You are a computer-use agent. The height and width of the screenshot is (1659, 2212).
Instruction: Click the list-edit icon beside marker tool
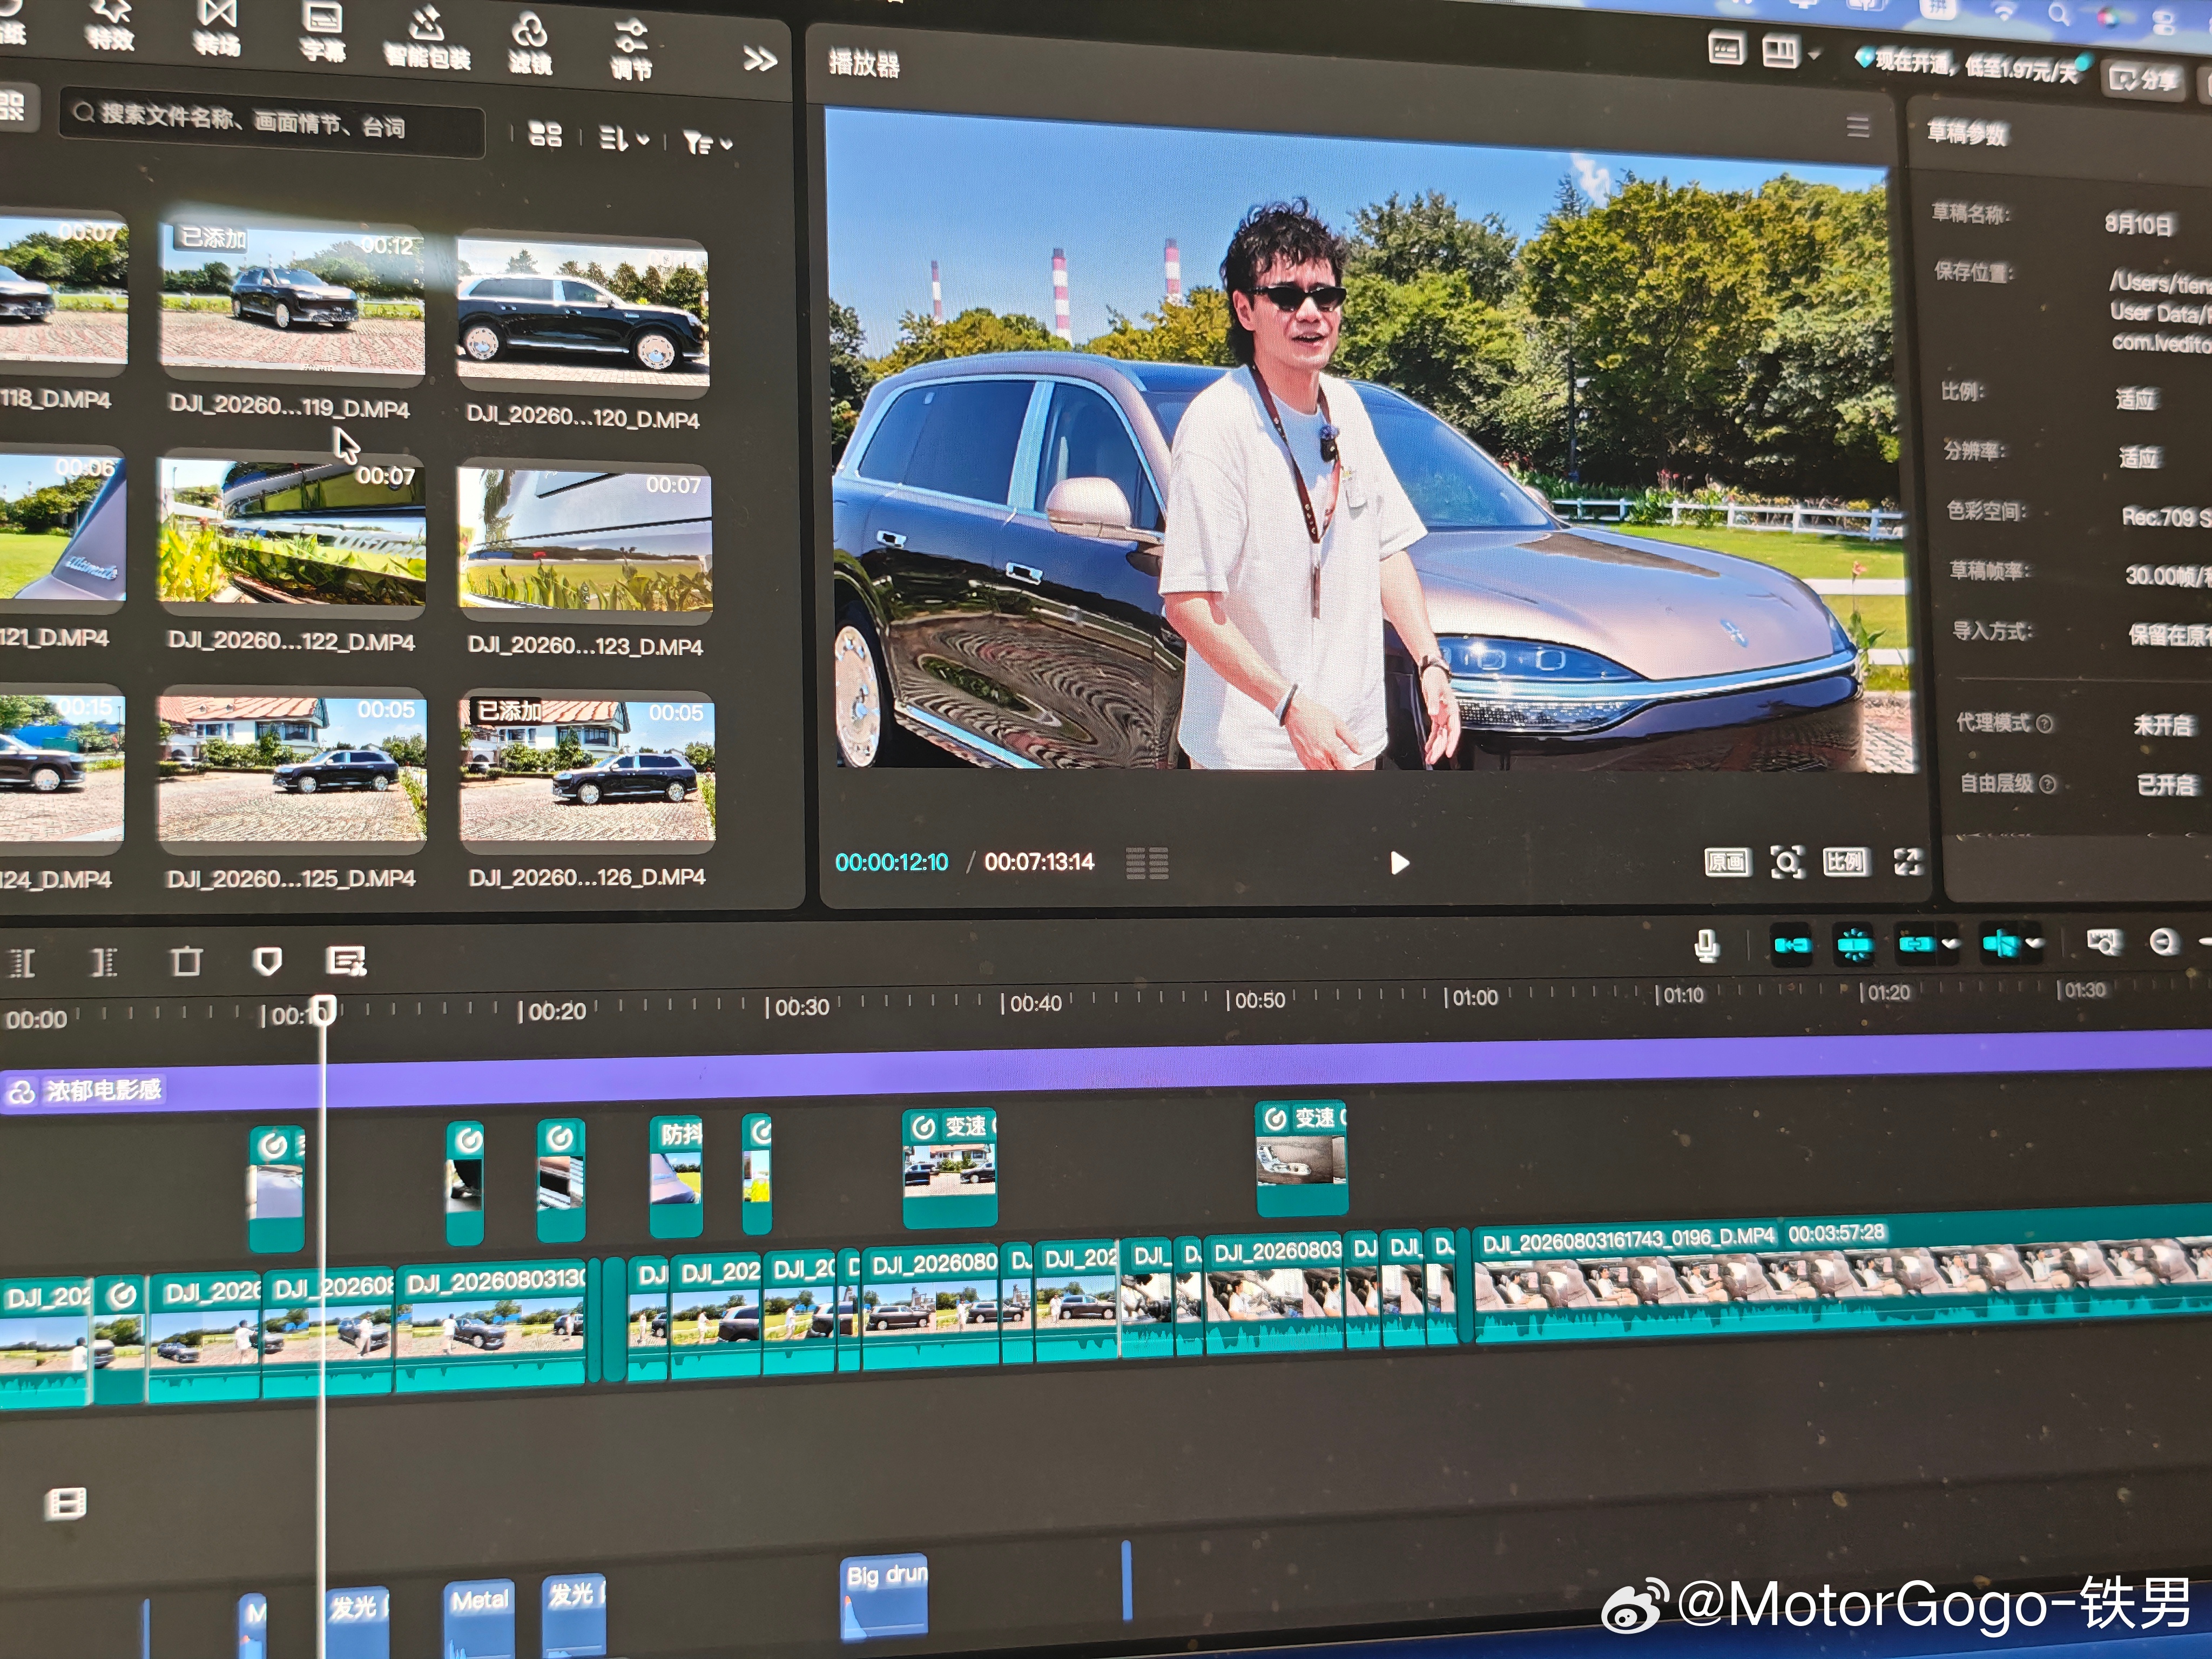coord(346,960)
